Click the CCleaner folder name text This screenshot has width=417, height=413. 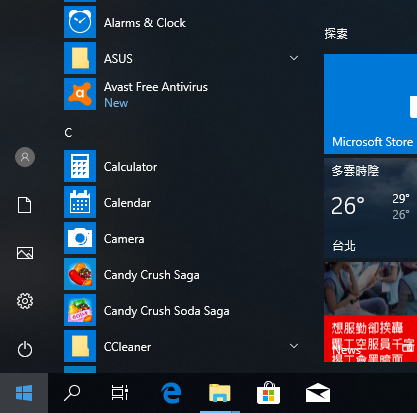coord(127,347)
